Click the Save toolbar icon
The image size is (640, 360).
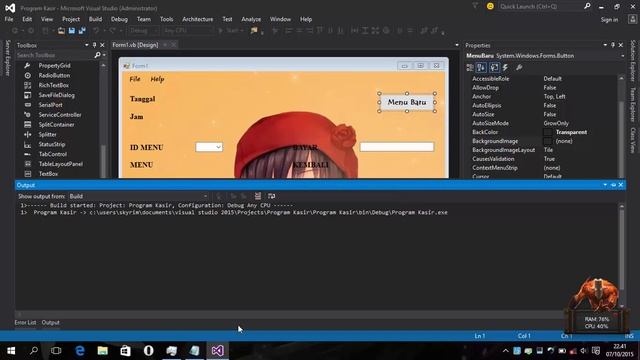tap(72, 31)
